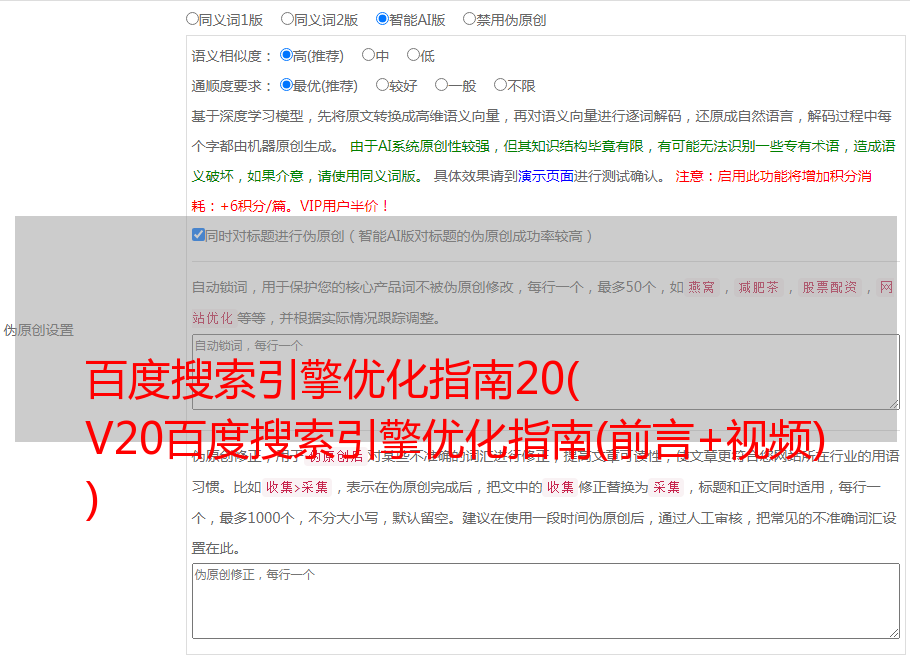Viewport: 911px width, 658px height.
Task: Choose the 智能AI版 radio option
Action: (x=382, y=19)
